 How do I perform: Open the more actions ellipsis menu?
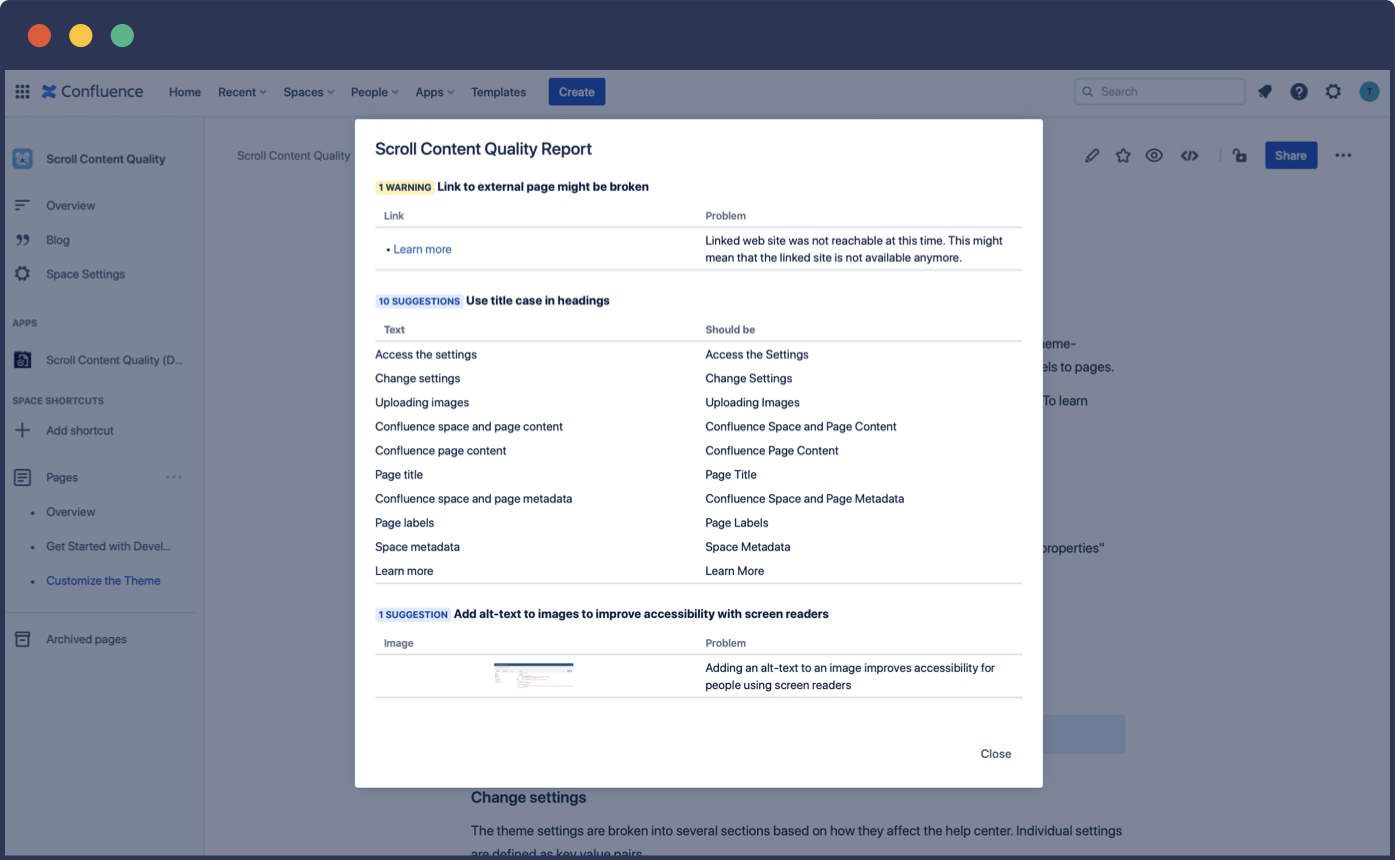tap(1343, 156)
